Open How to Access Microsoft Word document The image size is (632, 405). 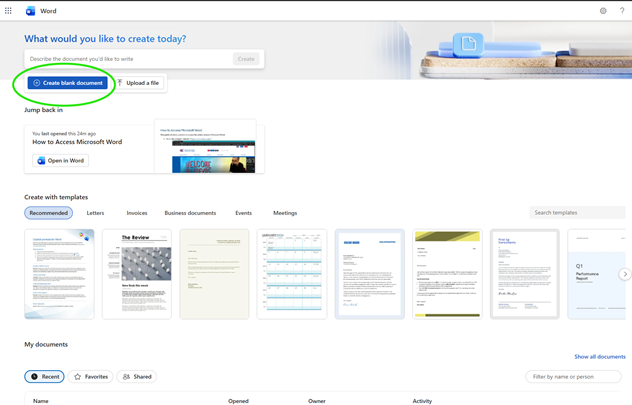click(77, 142)
